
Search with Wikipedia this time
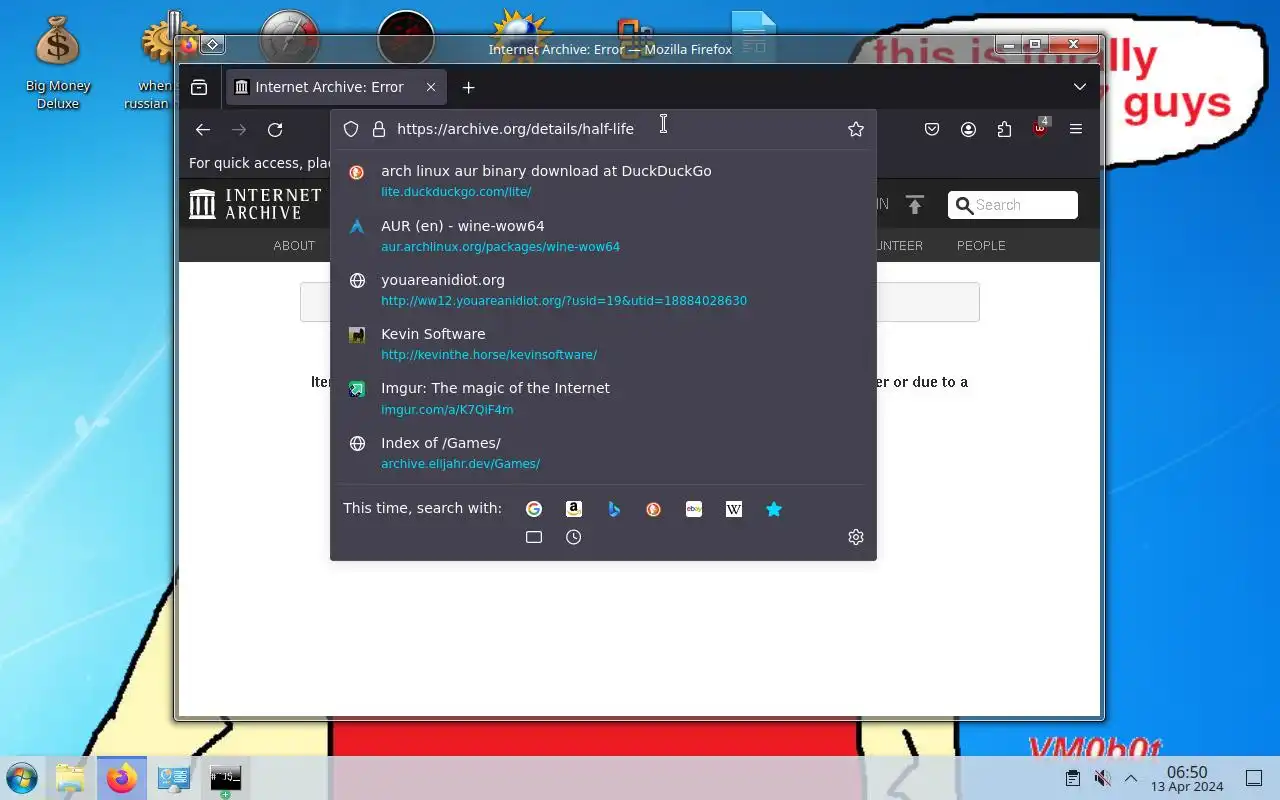click(734, 509)
